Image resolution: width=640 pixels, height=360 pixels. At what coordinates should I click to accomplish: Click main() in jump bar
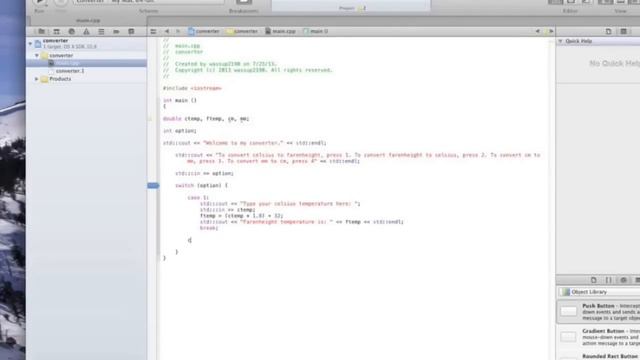[x=316, y=31]
